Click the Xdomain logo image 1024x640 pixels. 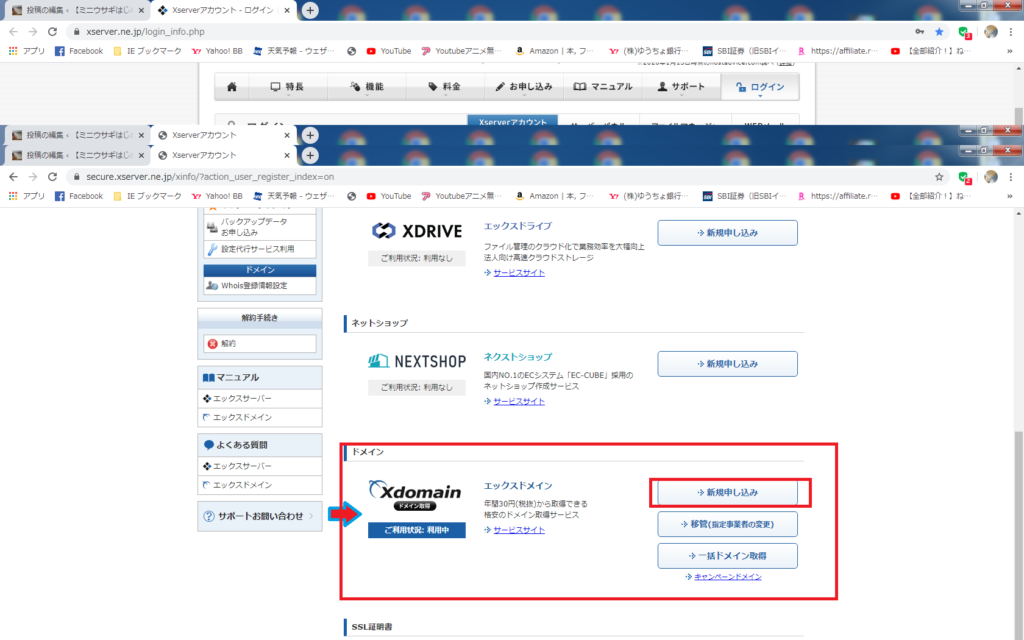pos(416,495)
